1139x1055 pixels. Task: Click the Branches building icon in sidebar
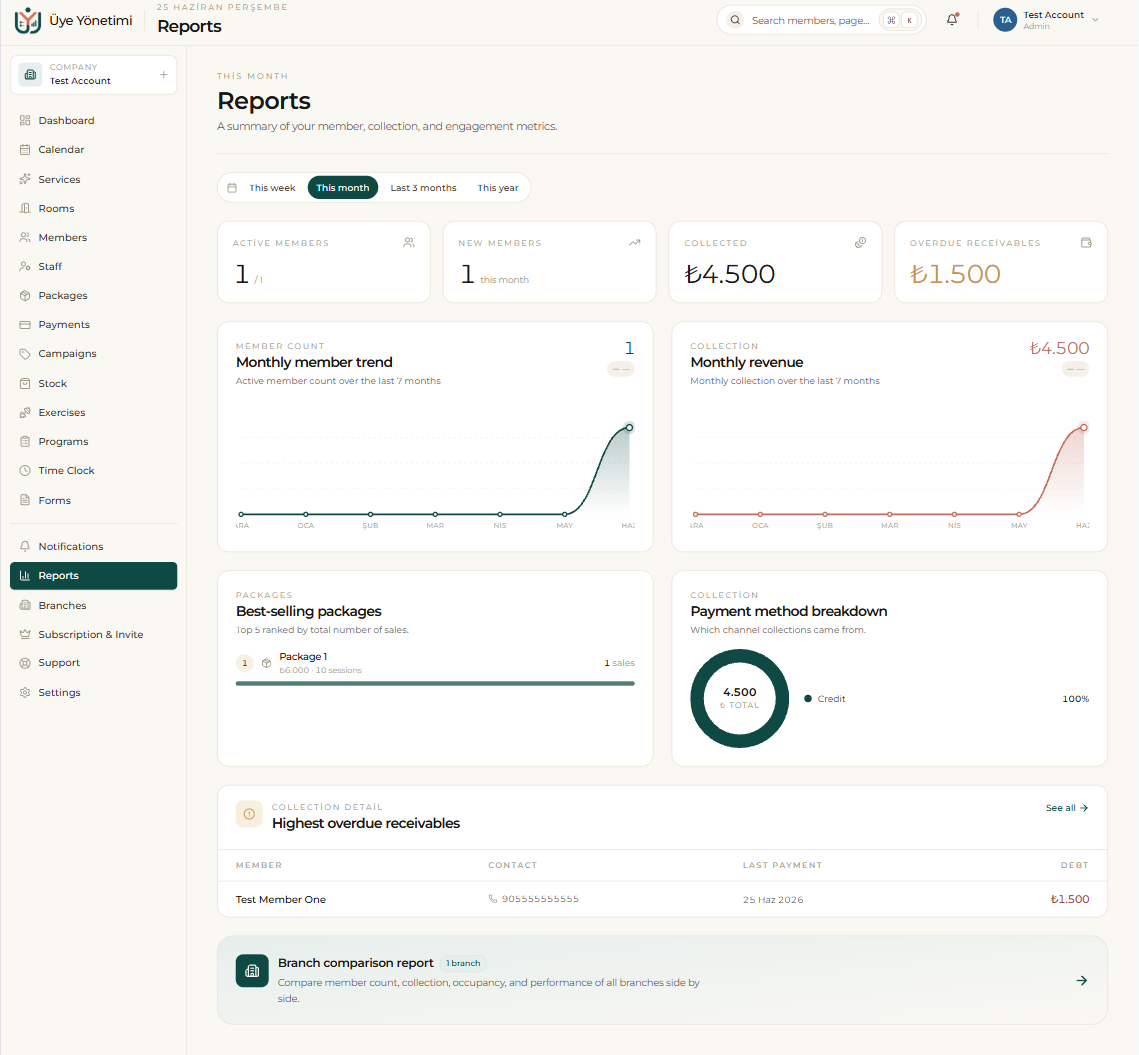25,605
